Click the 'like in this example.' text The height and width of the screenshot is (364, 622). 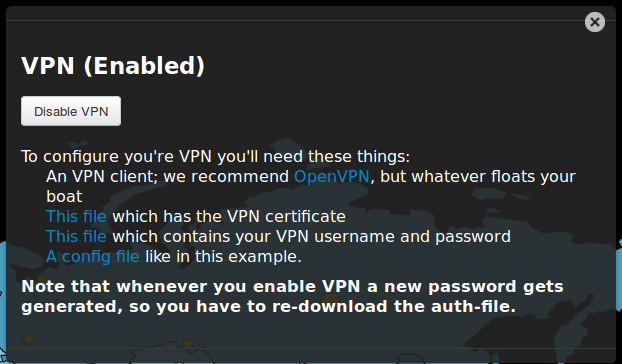[x=223, y=257]
